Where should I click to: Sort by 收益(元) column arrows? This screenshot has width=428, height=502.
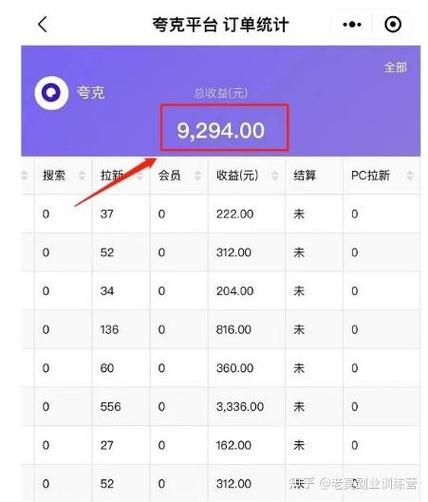275,175
